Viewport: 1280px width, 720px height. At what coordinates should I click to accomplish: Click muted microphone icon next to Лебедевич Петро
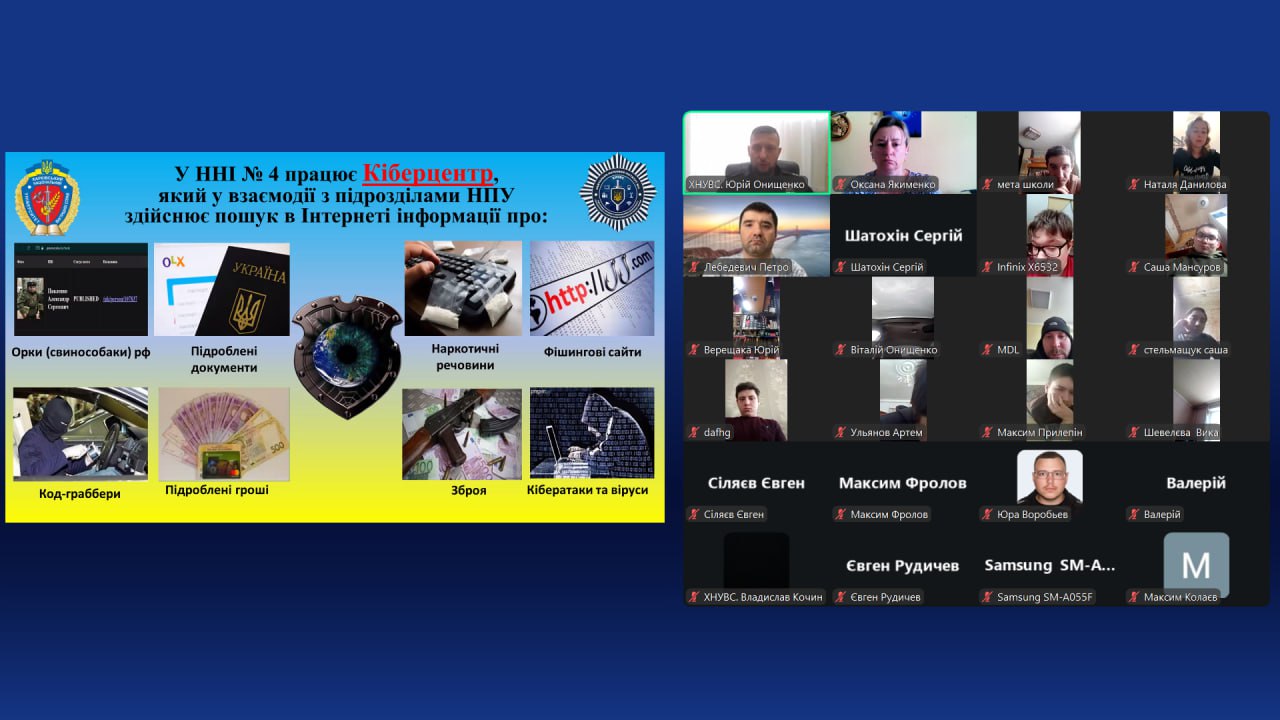693,267
